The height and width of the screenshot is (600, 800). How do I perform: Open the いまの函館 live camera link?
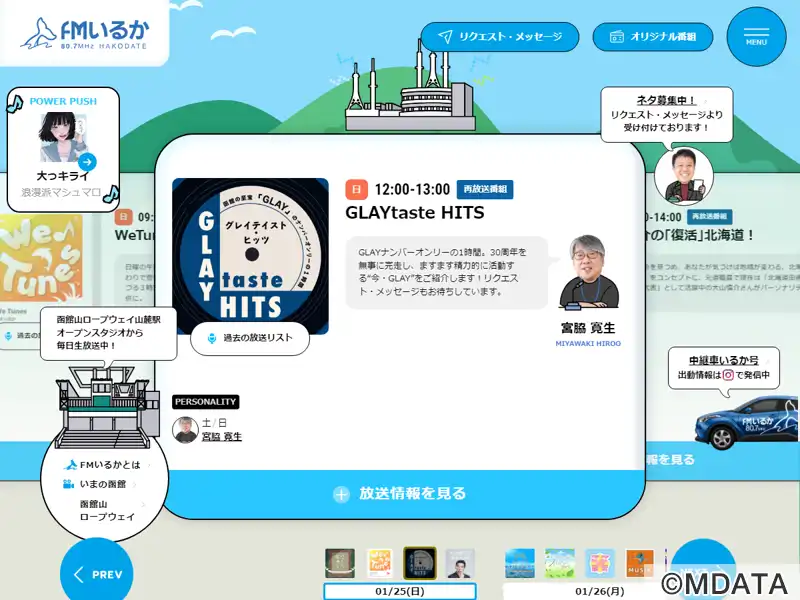[102, 484]
